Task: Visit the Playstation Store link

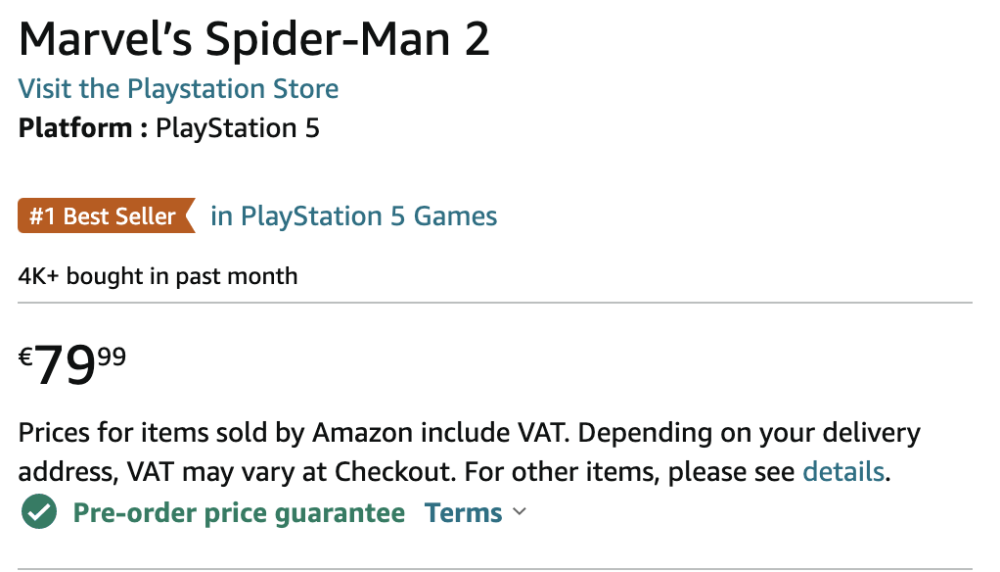Action: tap(178, 89)
